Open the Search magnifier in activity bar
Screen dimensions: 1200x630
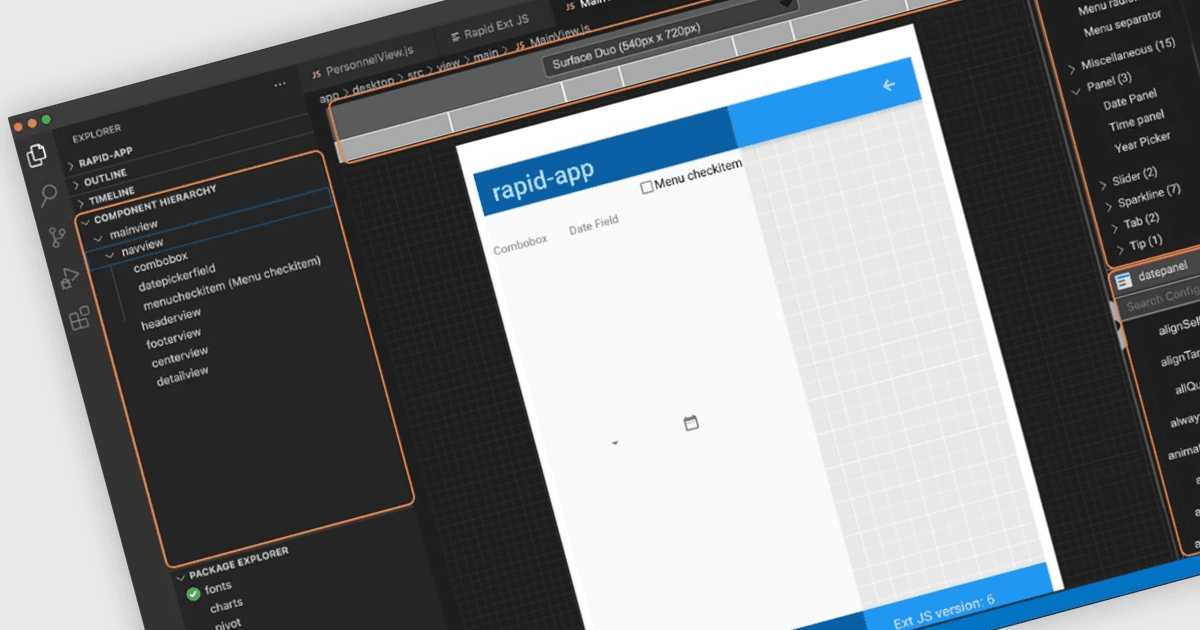pos(47,195)
